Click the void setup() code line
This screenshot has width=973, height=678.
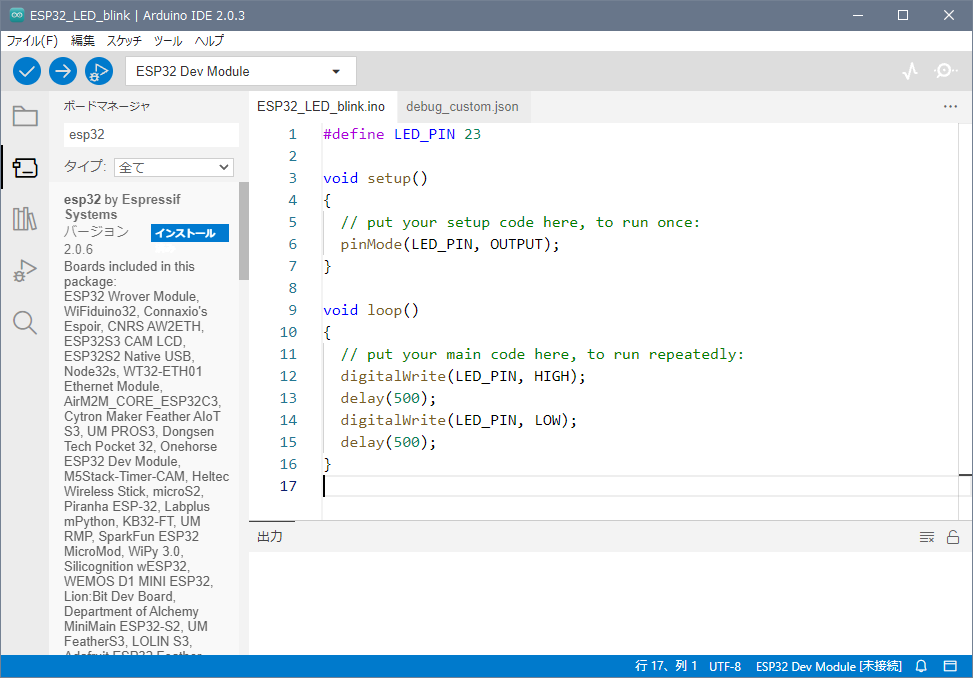(x=375, y=179)
